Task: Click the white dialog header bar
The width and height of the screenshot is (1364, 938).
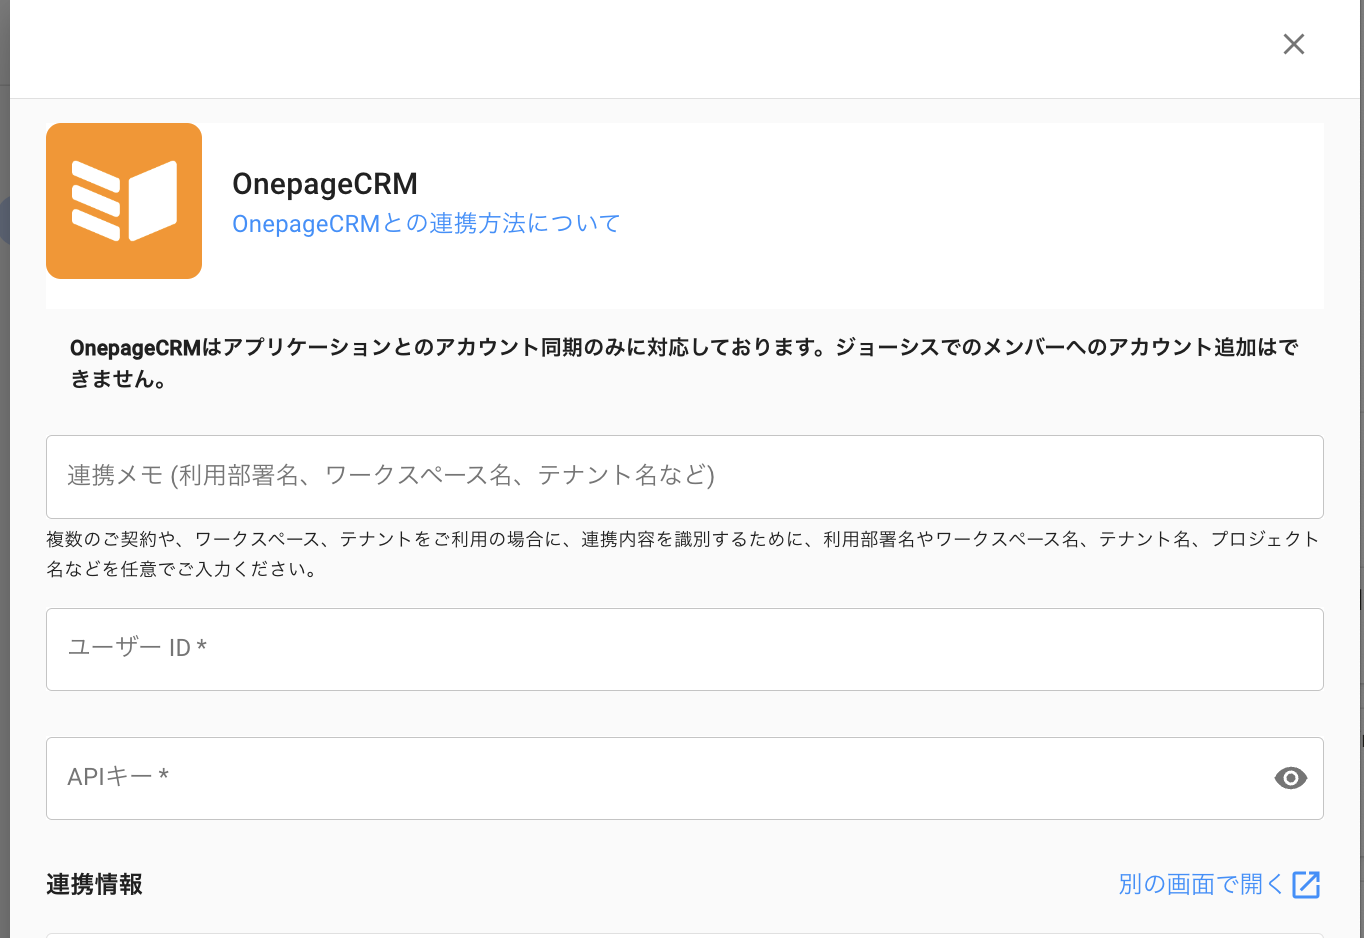Action: click(640, 48)
